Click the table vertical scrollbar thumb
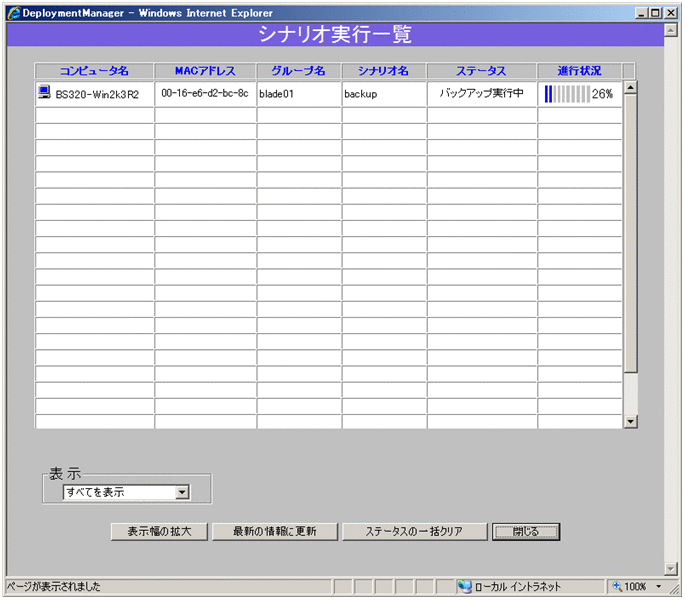 630,233
